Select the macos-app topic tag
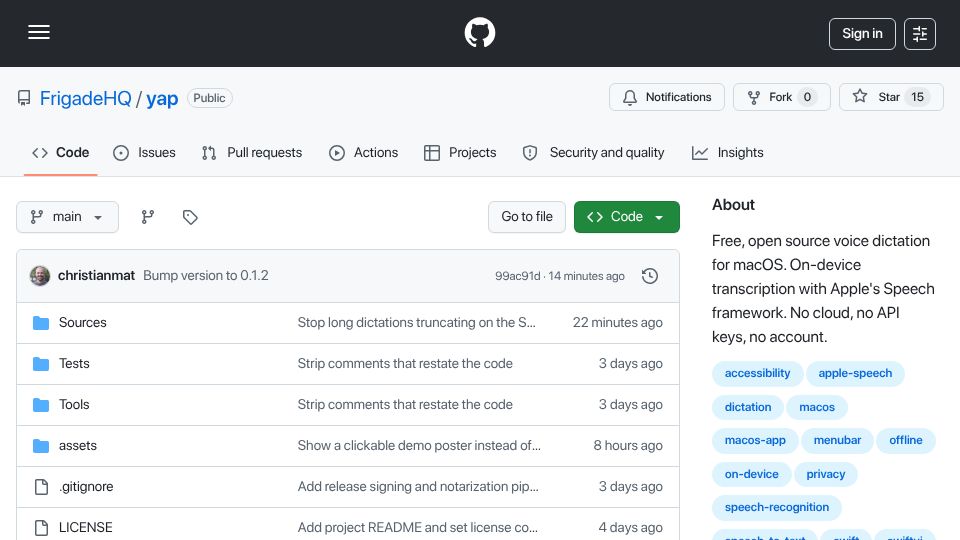 point(755,440)
